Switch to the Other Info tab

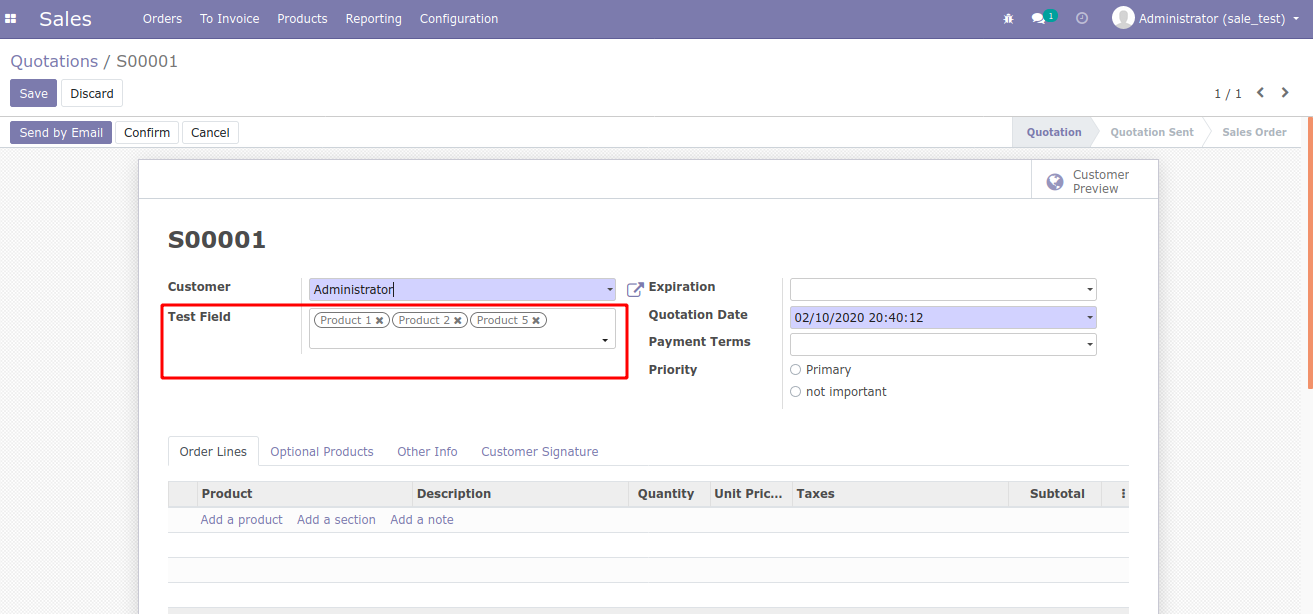(x=427, y=452)
